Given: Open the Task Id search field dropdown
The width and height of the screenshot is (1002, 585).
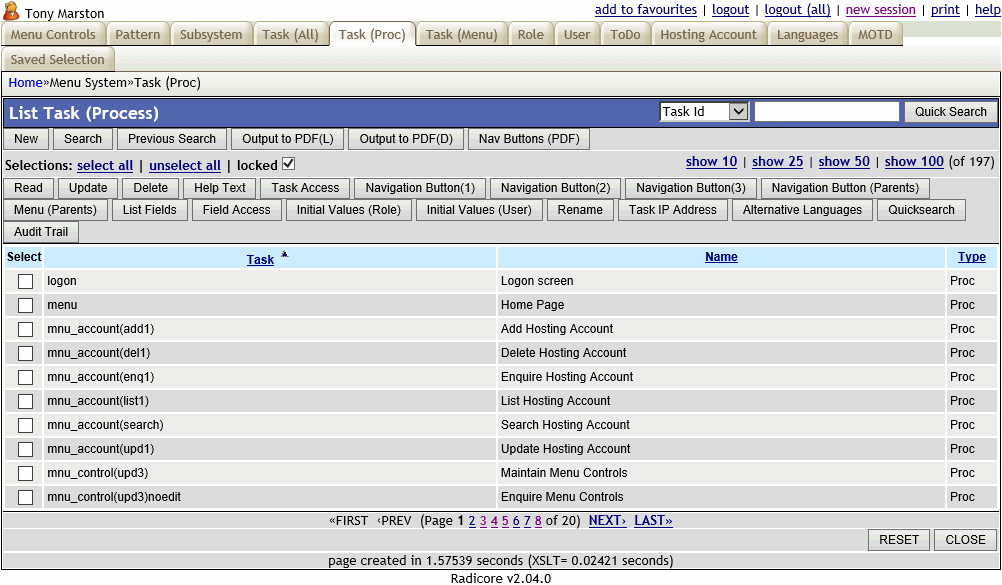Looking at the screenshot, I should coord(737,111).
